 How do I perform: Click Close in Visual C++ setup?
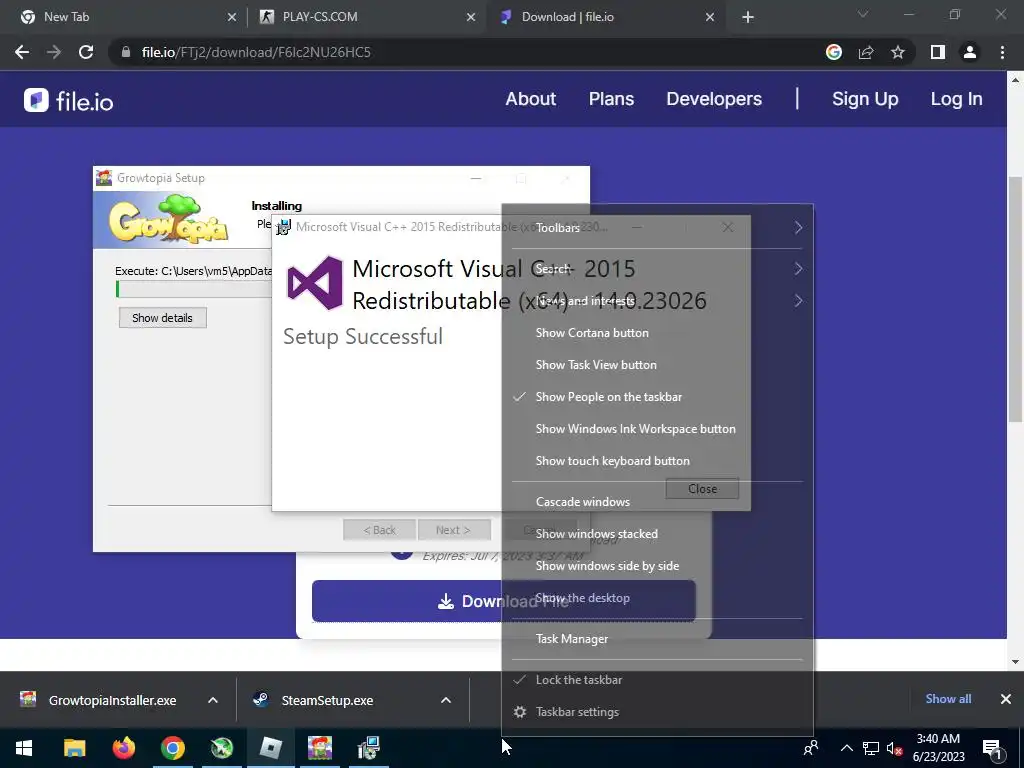(702, 488)
